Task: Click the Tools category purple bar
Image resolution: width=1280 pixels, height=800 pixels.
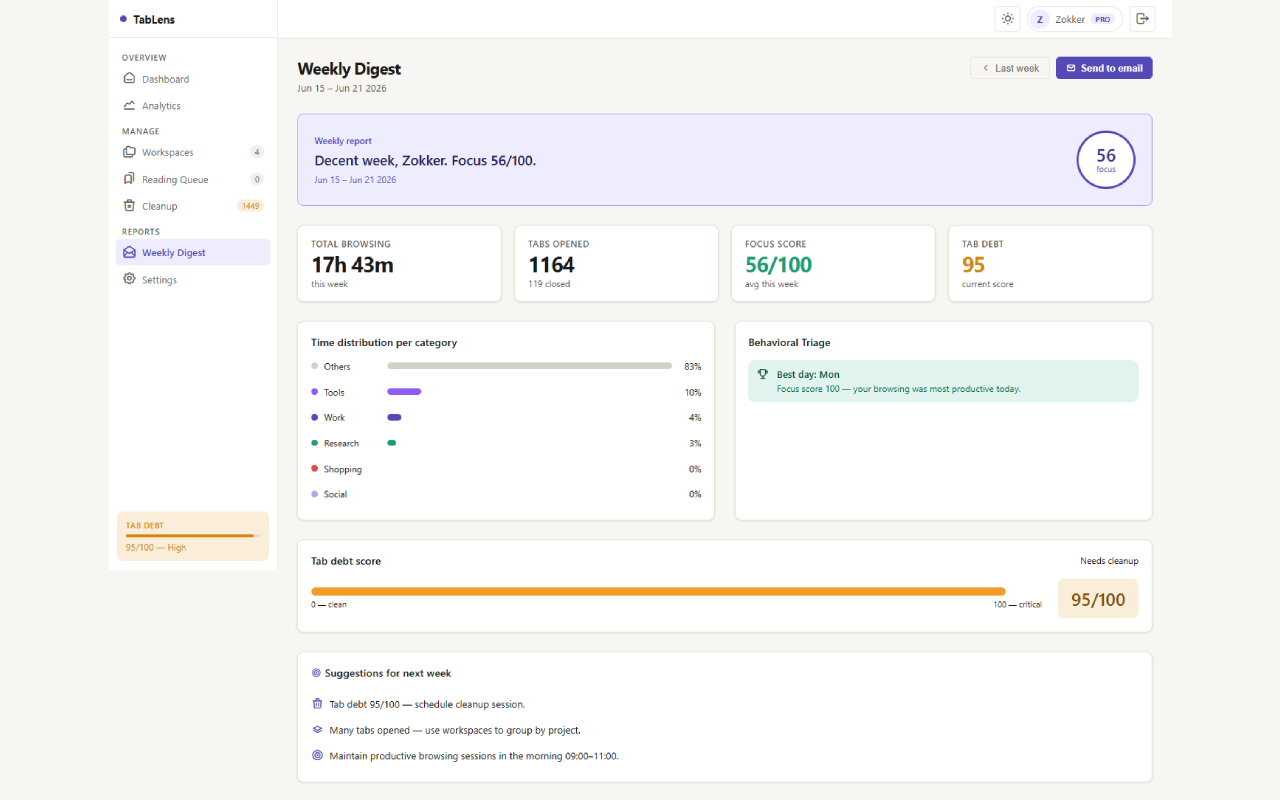Action: click(x=404, y=392)
